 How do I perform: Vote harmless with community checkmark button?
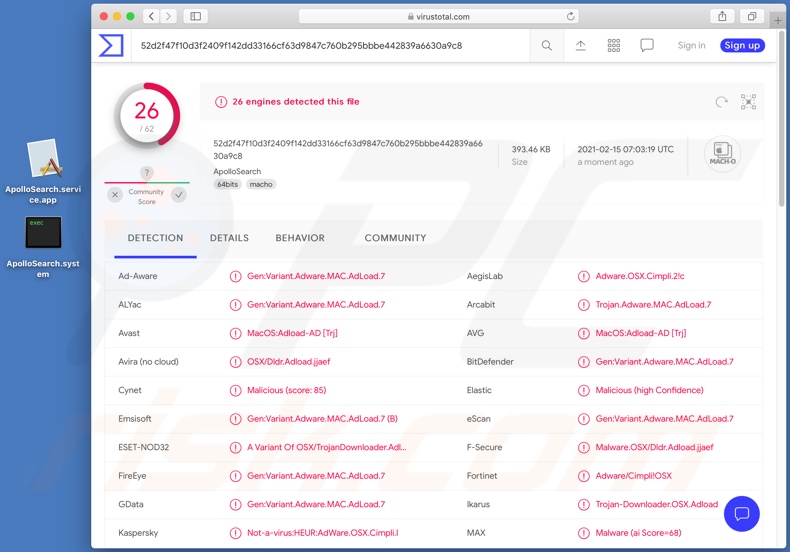tap(179, 195)
